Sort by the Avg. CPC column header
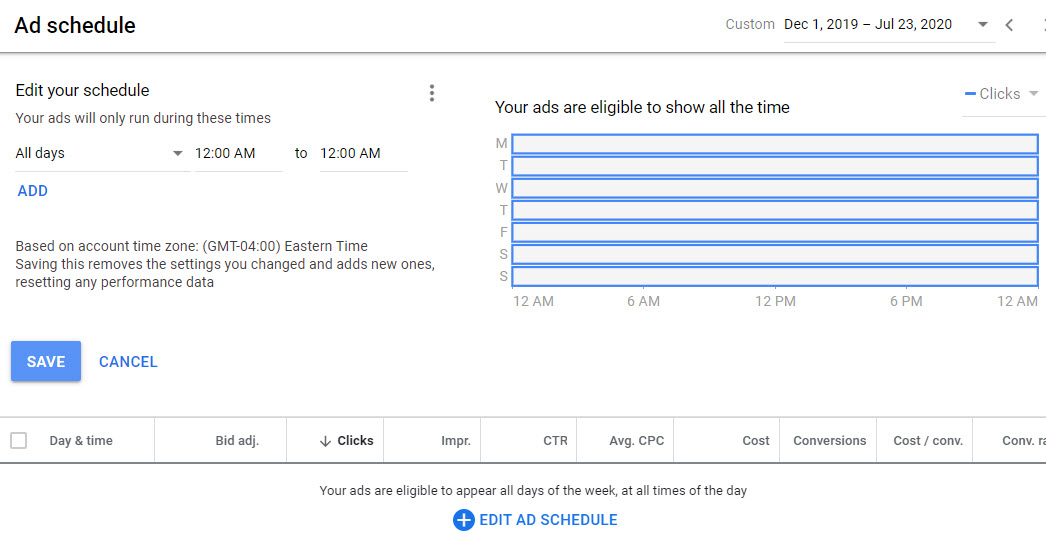Viewport: 1046px width, 550px height. pyautogui.click(x=636, y=441)
